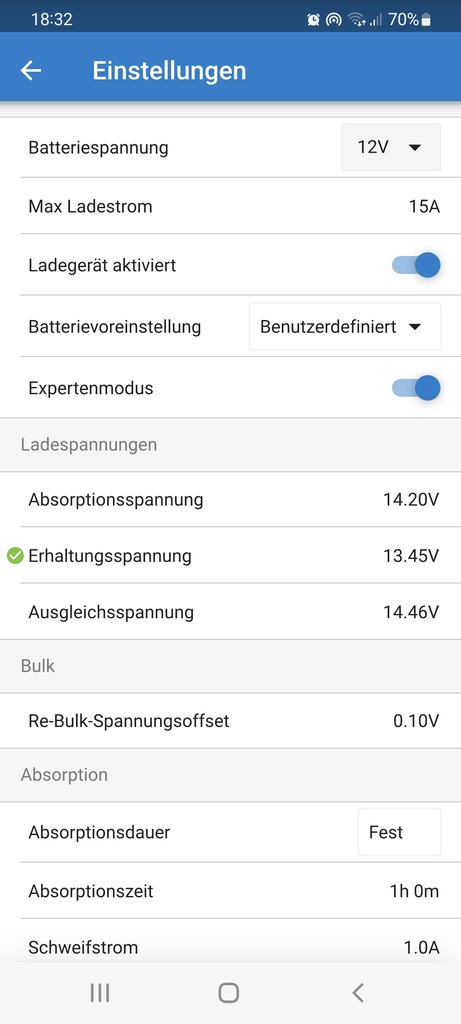The width and height of the screenshot is (461, 1024).
Task: Open the Absorptionsspannung 14.20V setting
Action: tap(230, 500)
